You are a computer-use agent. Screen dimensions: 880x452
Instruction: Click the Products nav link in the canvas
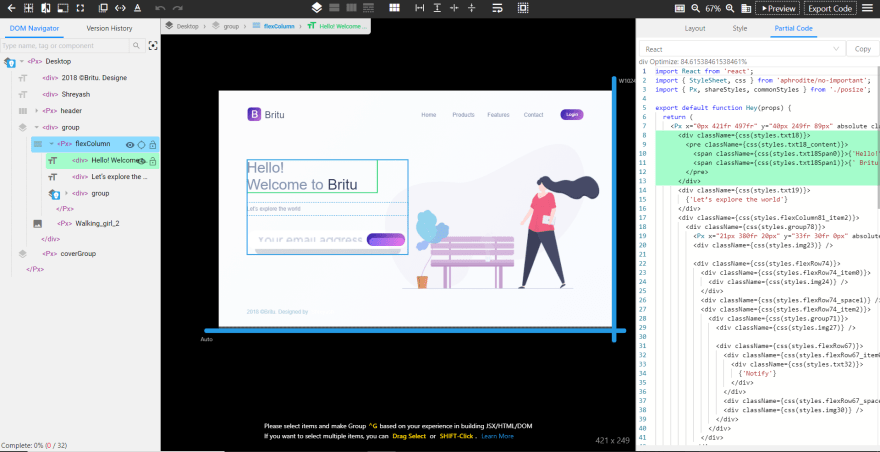tap(463, 115)
